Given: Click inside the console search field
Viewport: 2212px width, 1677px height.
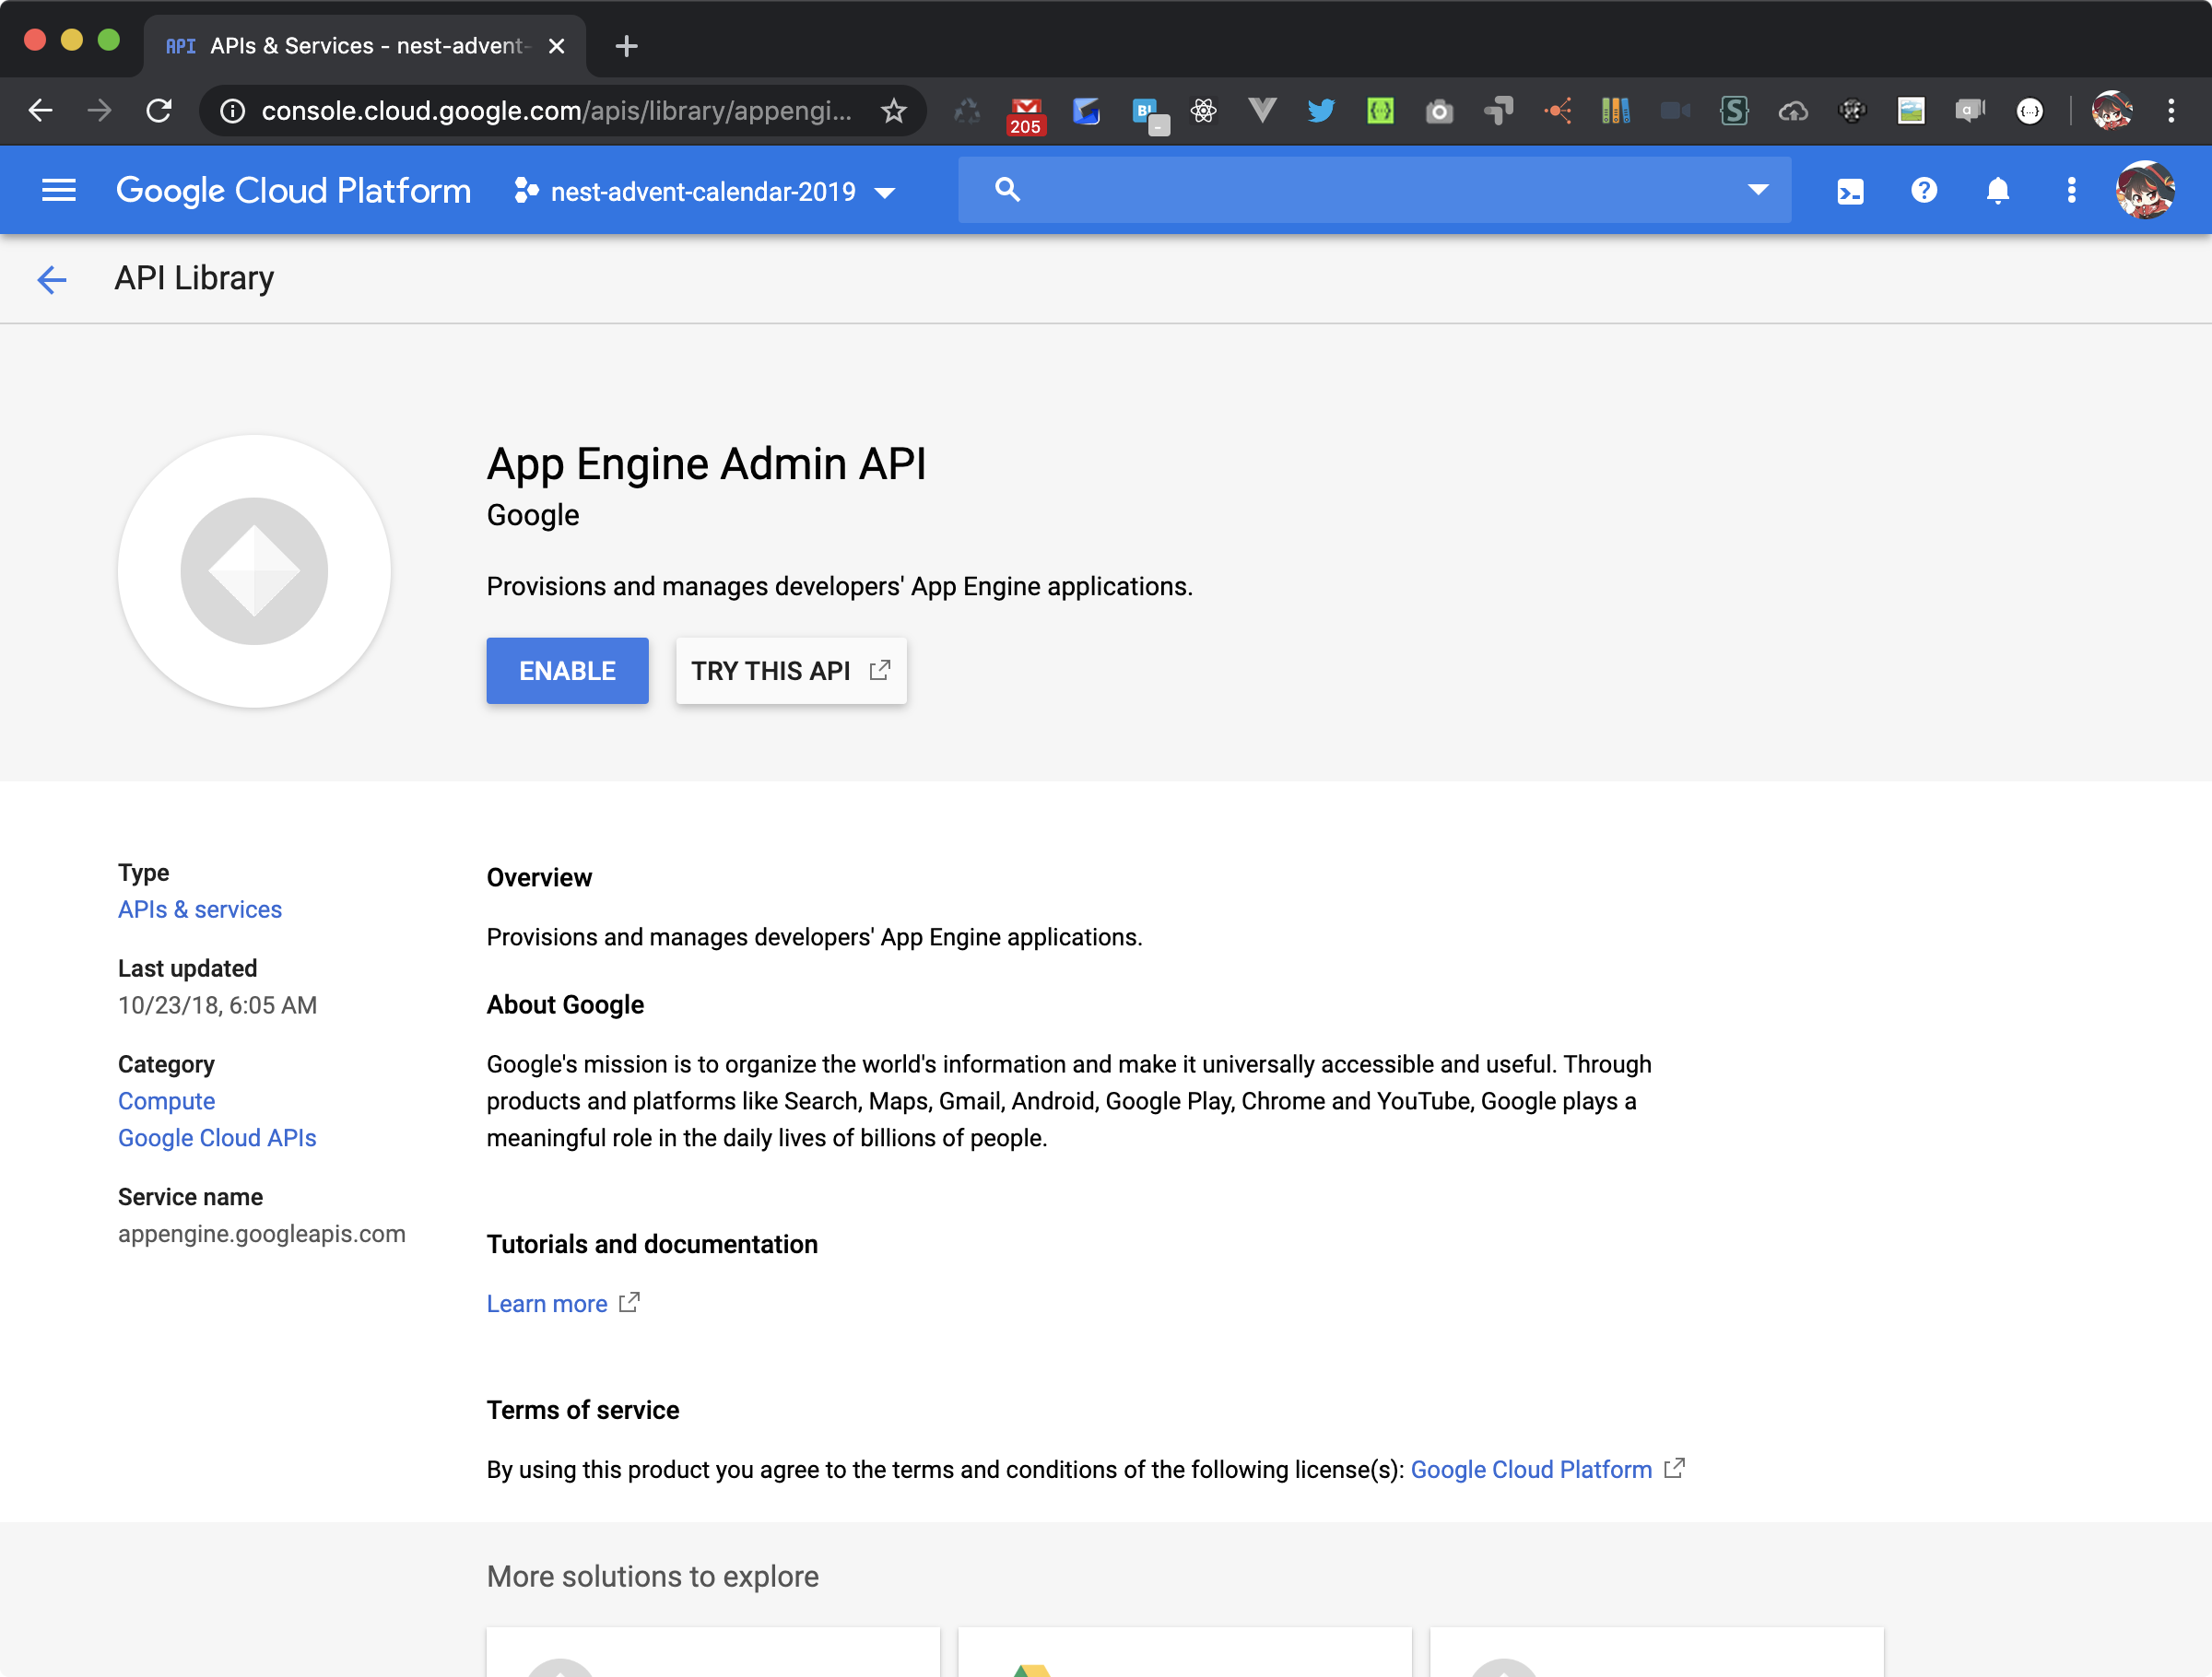Looking at the screenshot, I should tap(1375, 189).
